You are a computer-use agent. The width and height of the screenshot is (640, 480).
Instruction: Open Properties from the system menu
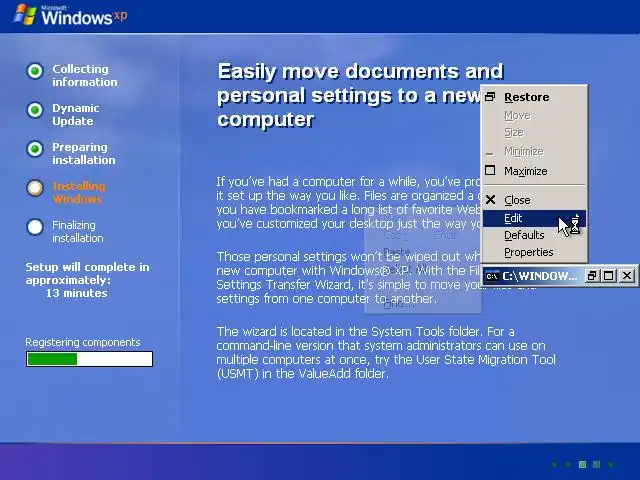[x=535, y=252]
